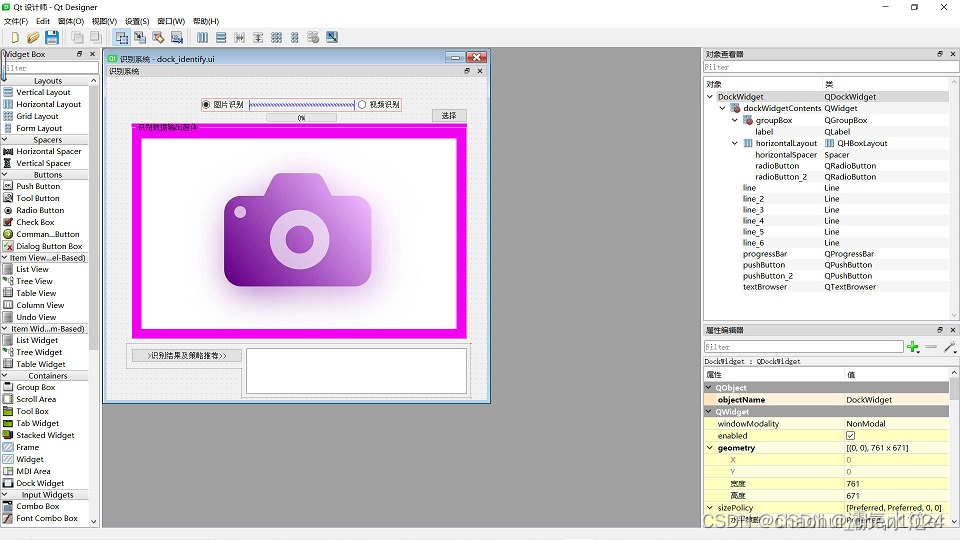The image size is (960, 540).
Task: Click the 选择 button in the form
Action: pos(449,115)
